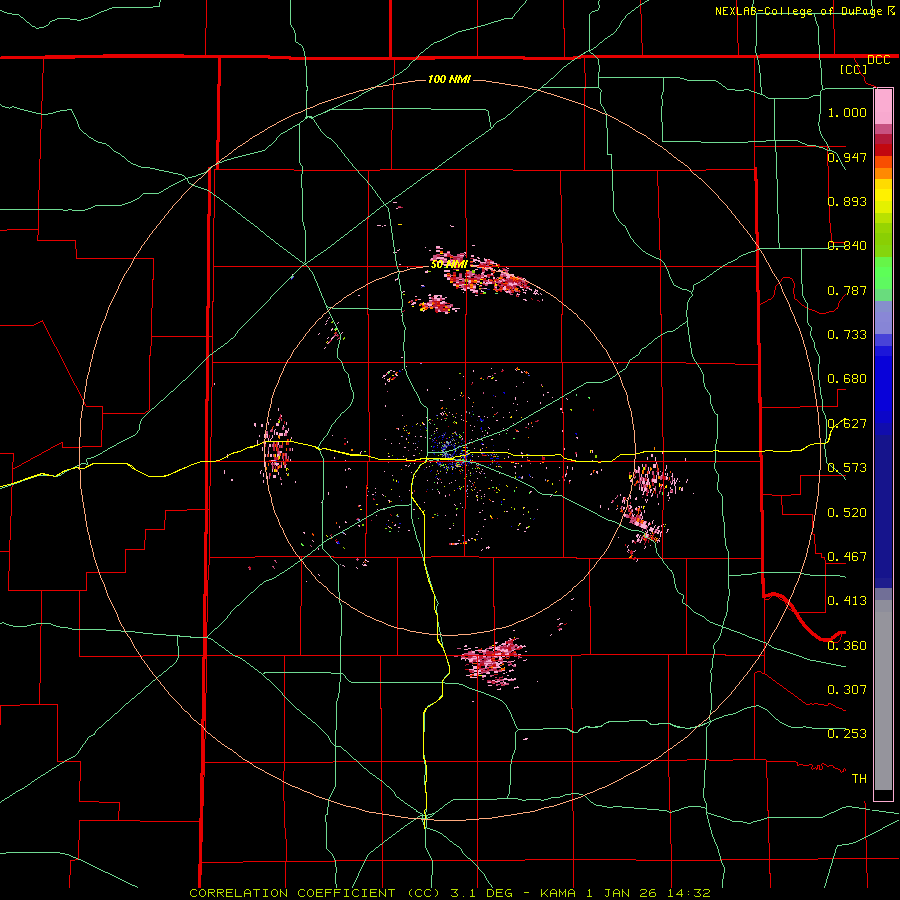
Task: Click the 0.253 scale value
Action: pos(847,734)
